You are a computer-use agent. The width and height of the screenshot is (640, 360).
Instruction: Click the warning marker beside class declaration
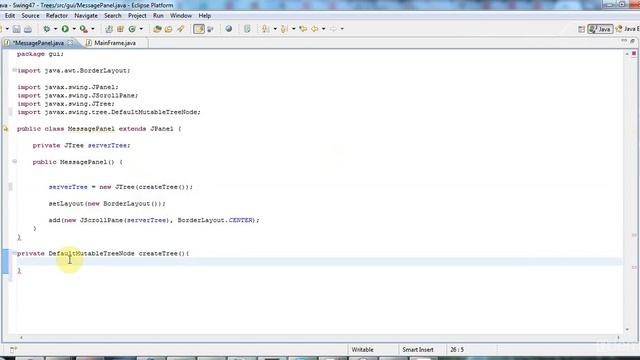[5, 129]
